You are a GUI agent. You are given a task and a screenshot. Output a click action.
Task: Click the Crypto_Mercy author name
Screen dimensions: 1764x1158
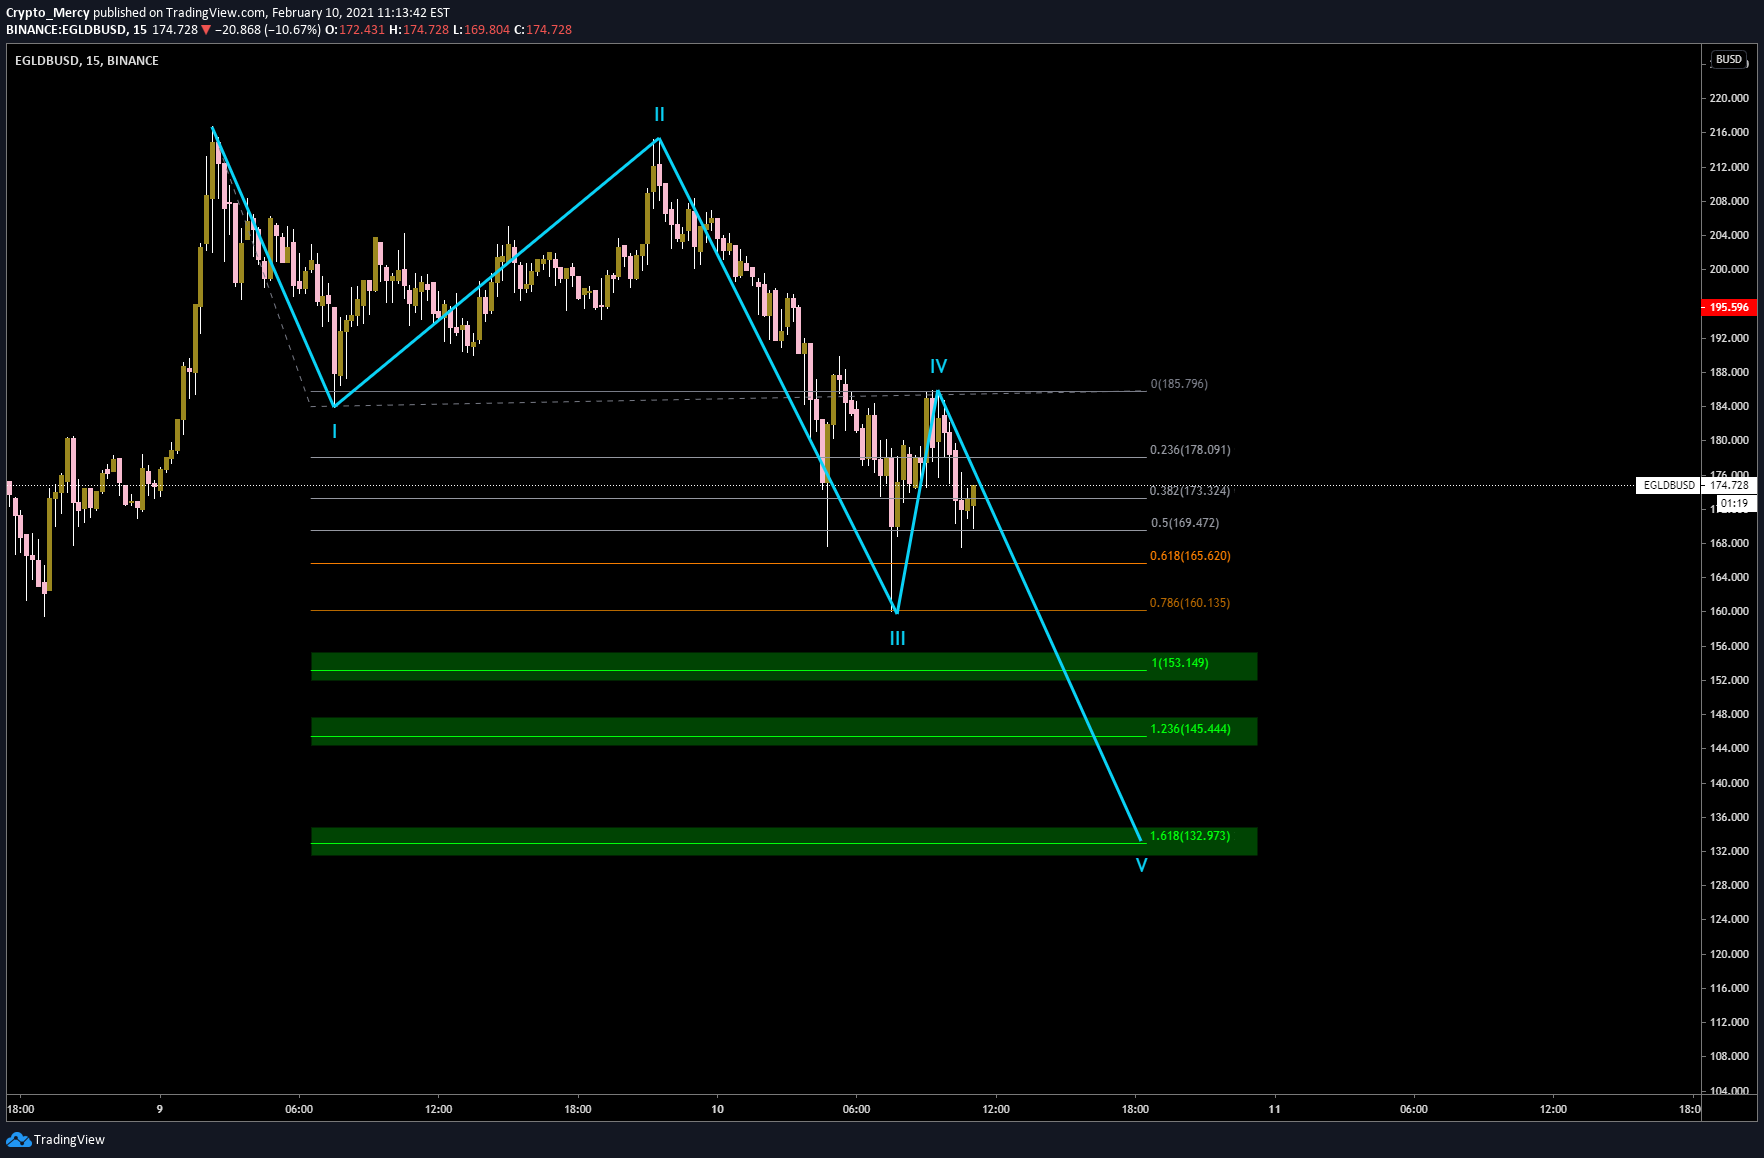pyautogui.click(x=48, y=13)
